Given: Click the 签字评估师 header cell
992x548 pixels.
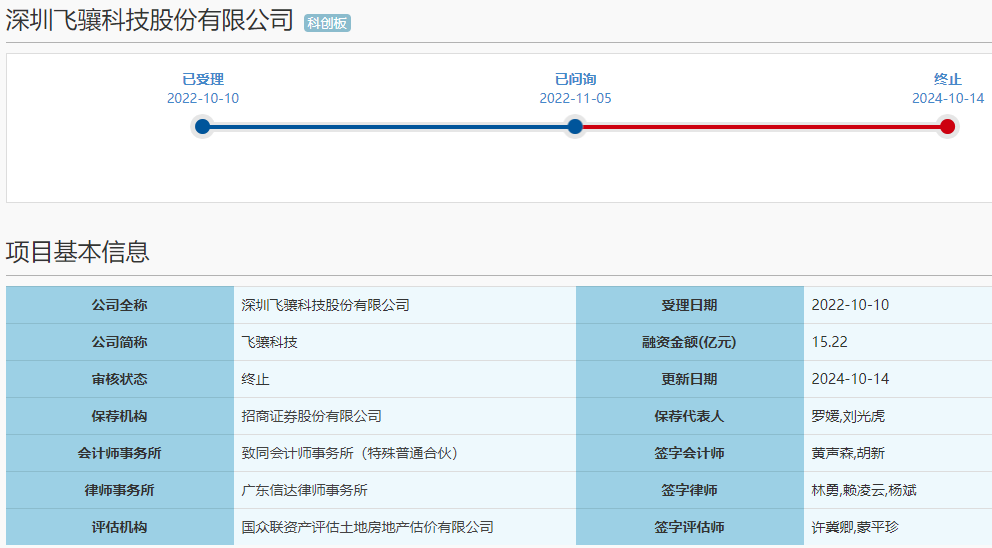Looking at the screenshot, I should click(690, 527).
